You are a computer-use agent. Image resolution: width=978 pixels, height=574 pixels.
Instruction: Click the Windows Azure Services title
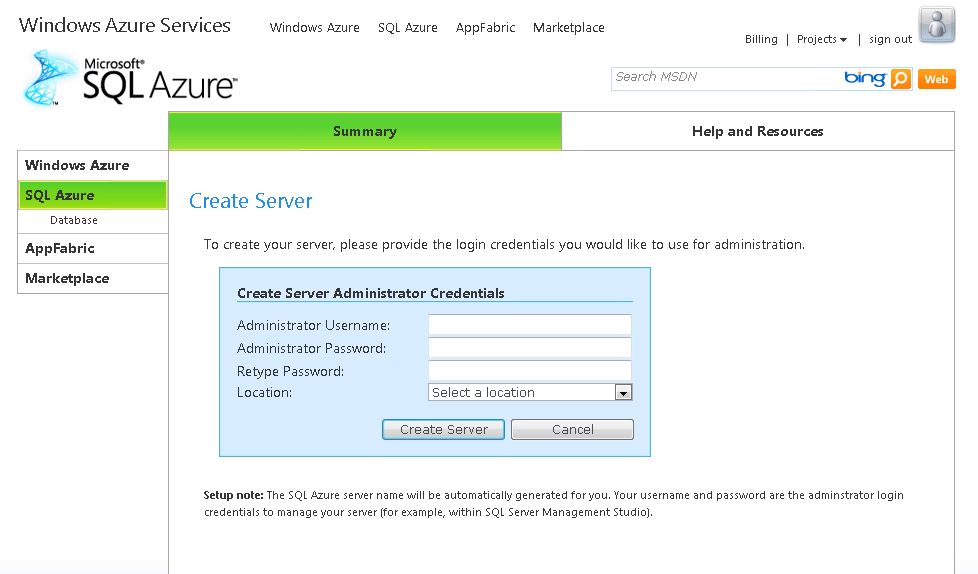pos(125,25)
